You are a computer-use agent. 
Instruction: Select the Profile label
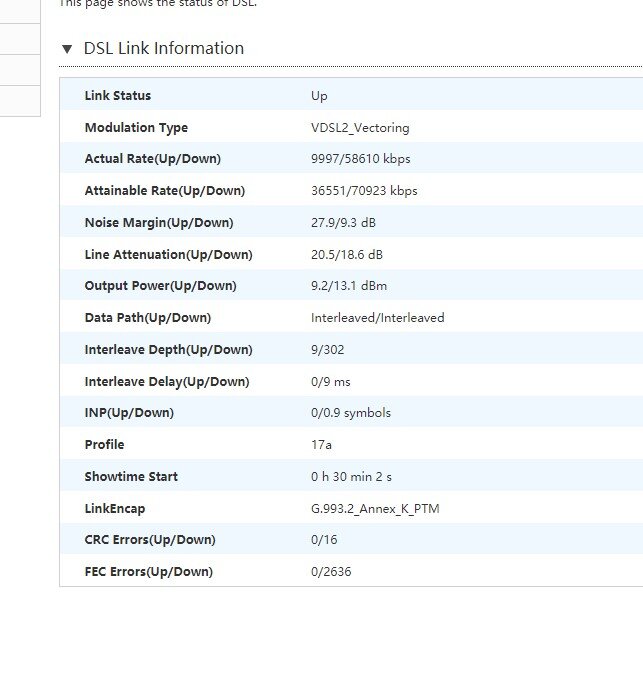(x=104, y=444)
